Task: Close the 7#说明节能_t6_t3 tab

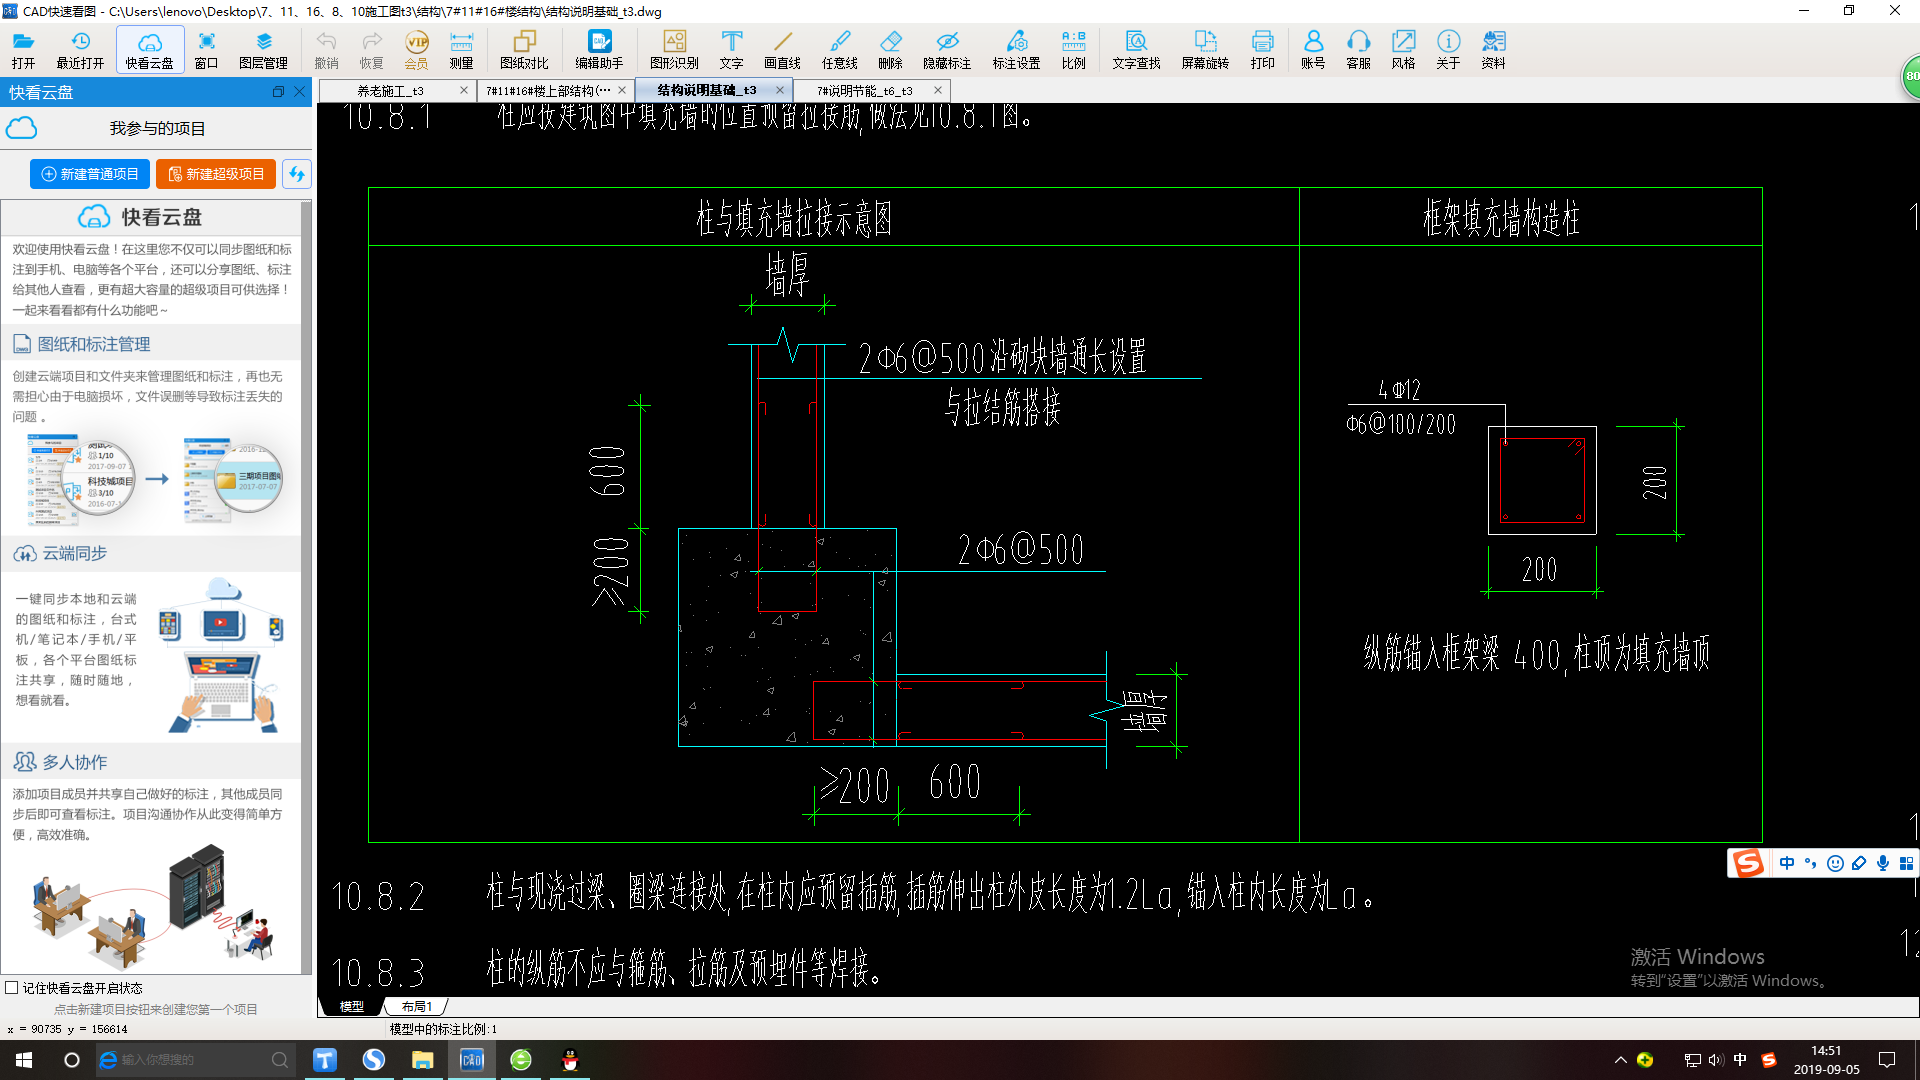Action: point(937,90)
